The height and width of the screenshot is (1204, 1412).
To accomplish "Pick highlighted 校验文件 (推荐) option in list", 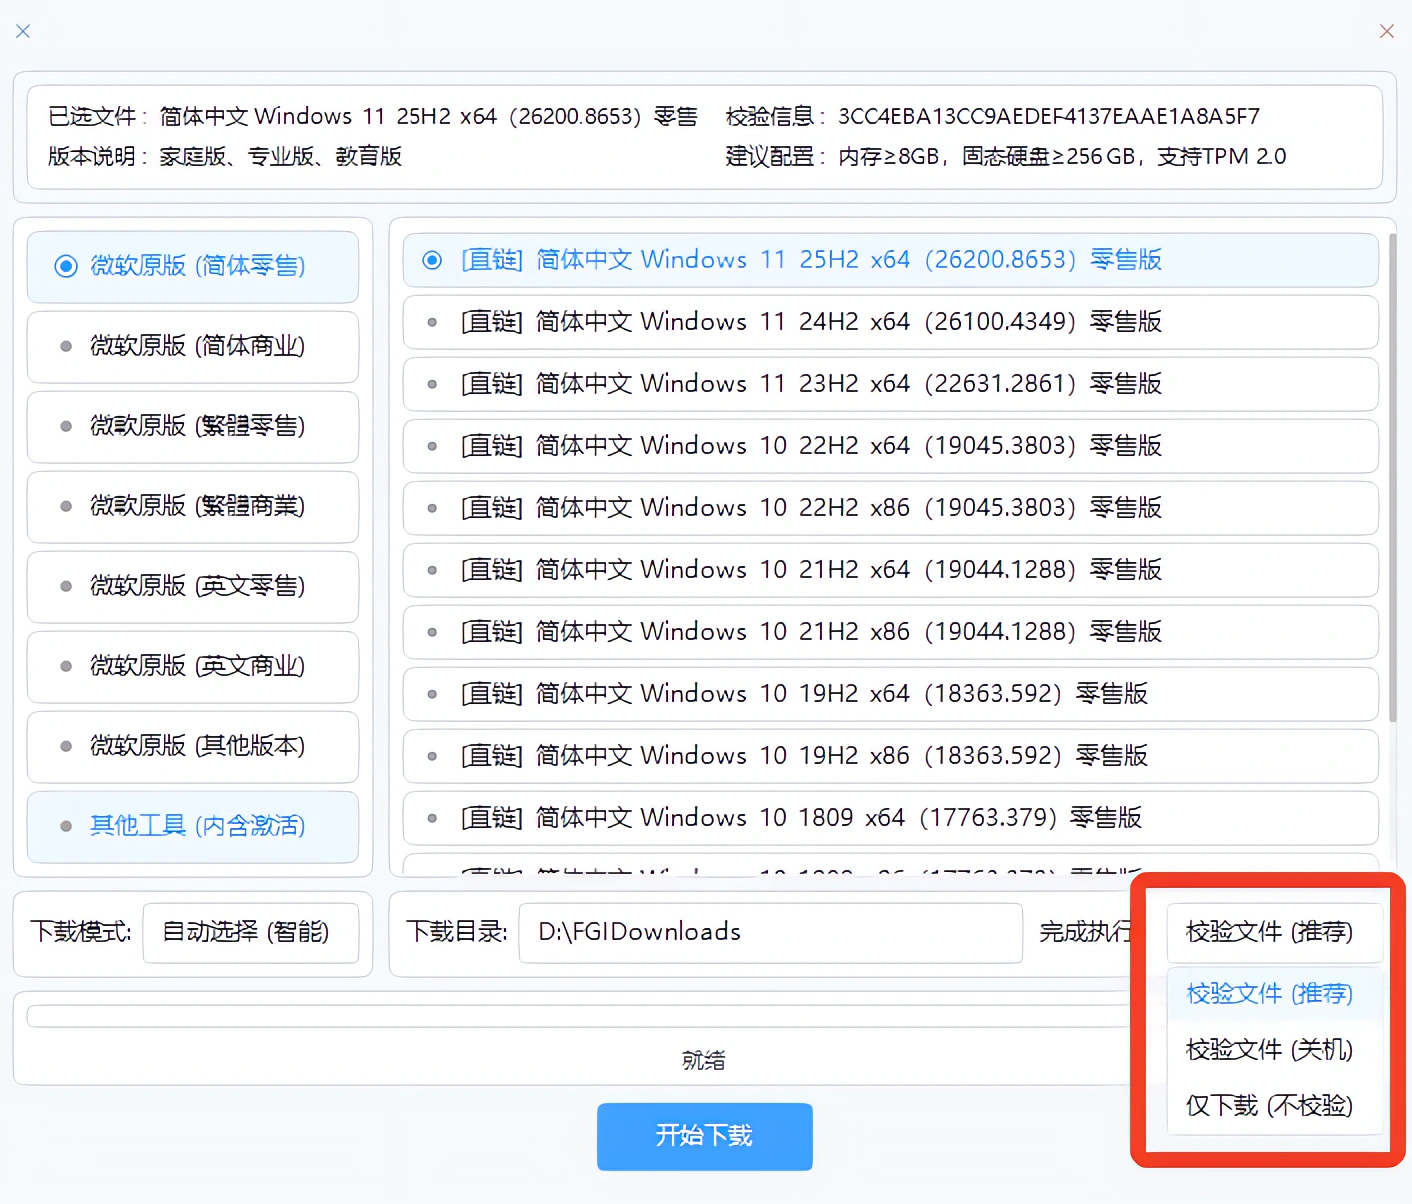I will pos(1275,994).
